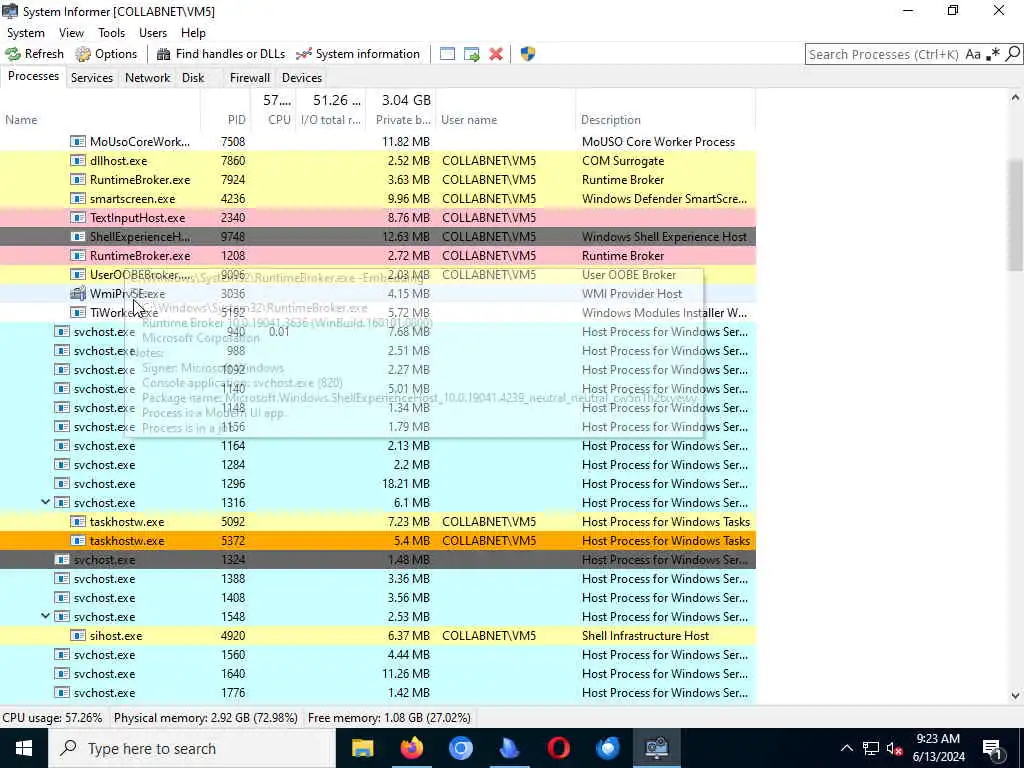Select svchost.exe PID 1640 row
Viewport: 1024px width, 768px height.
click(x=377, y=673)
